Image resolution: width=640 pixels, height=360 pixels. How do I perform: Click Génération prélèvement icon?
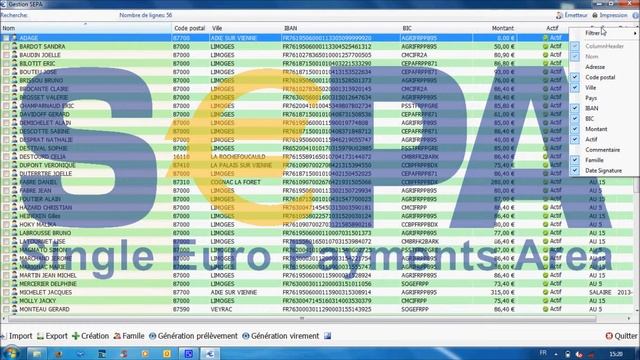[x=153, y=336]
